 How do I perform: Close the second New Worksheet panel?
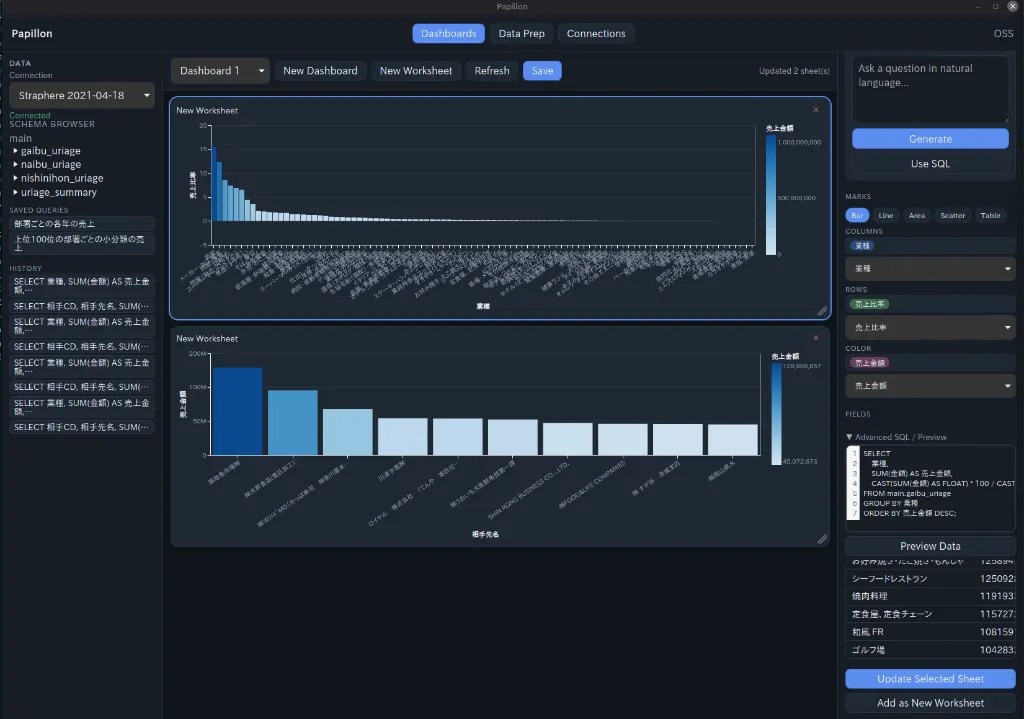(x=816, y=338)
